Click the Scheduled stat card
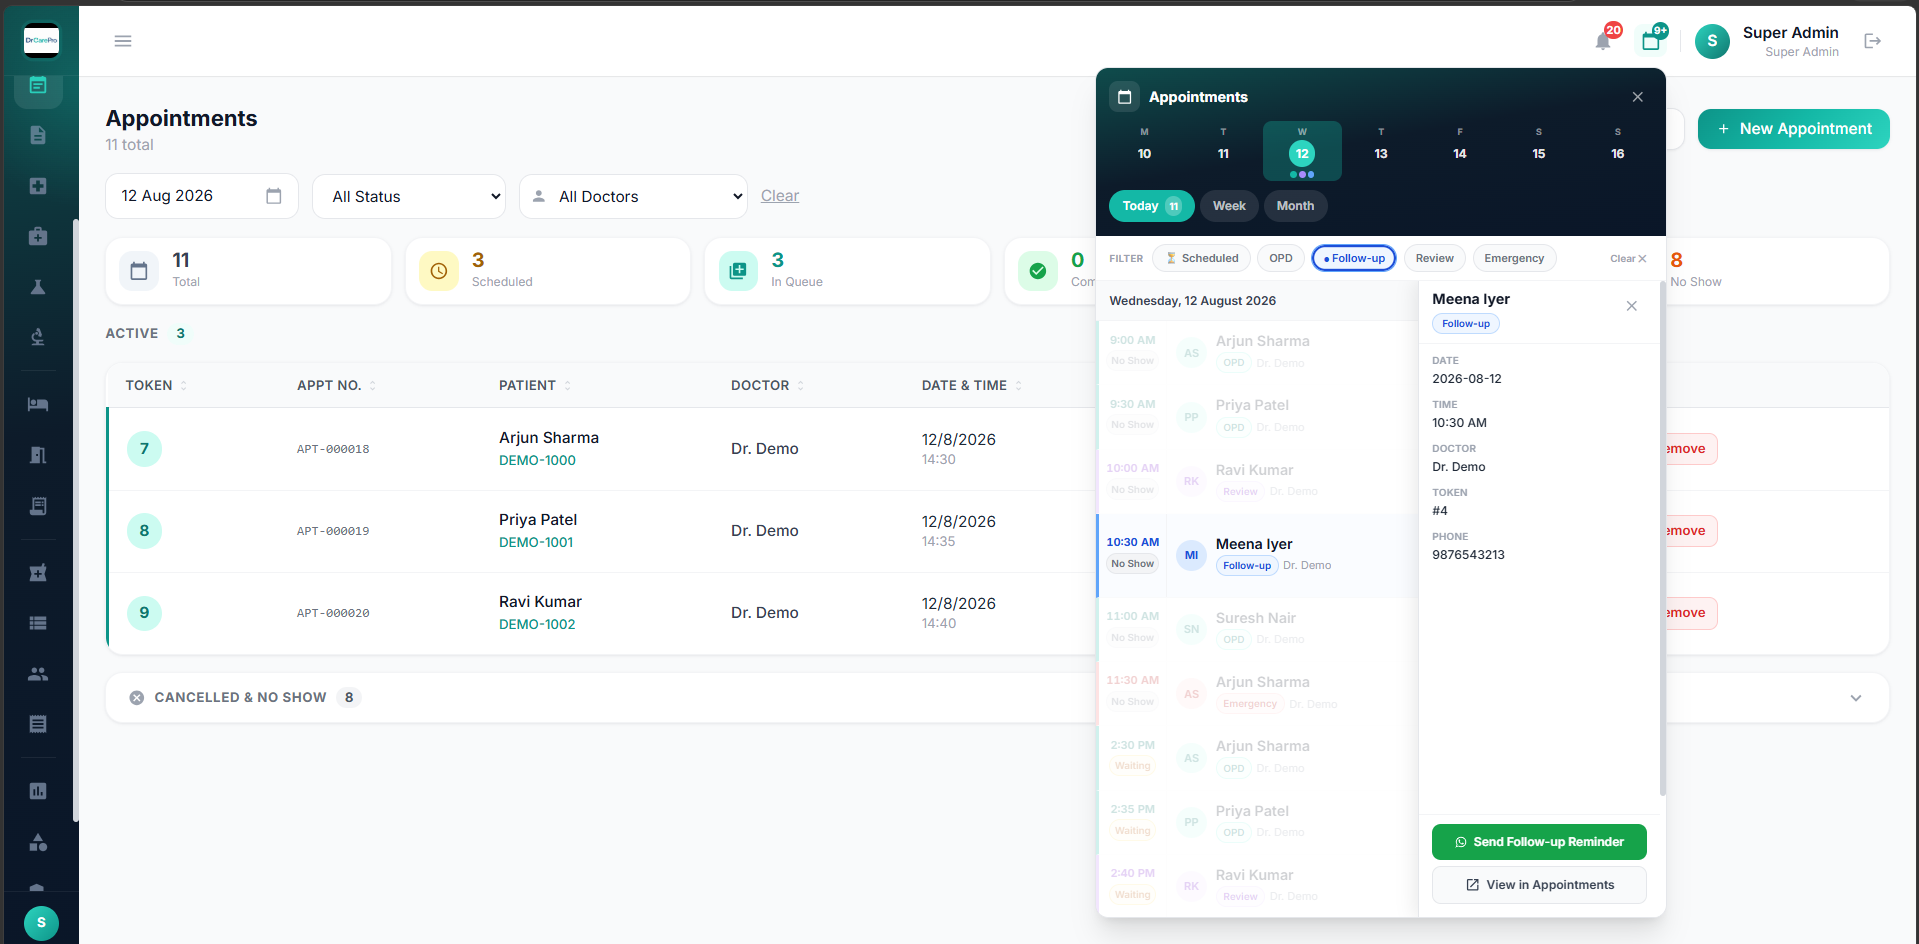 [x=548, y=271]
